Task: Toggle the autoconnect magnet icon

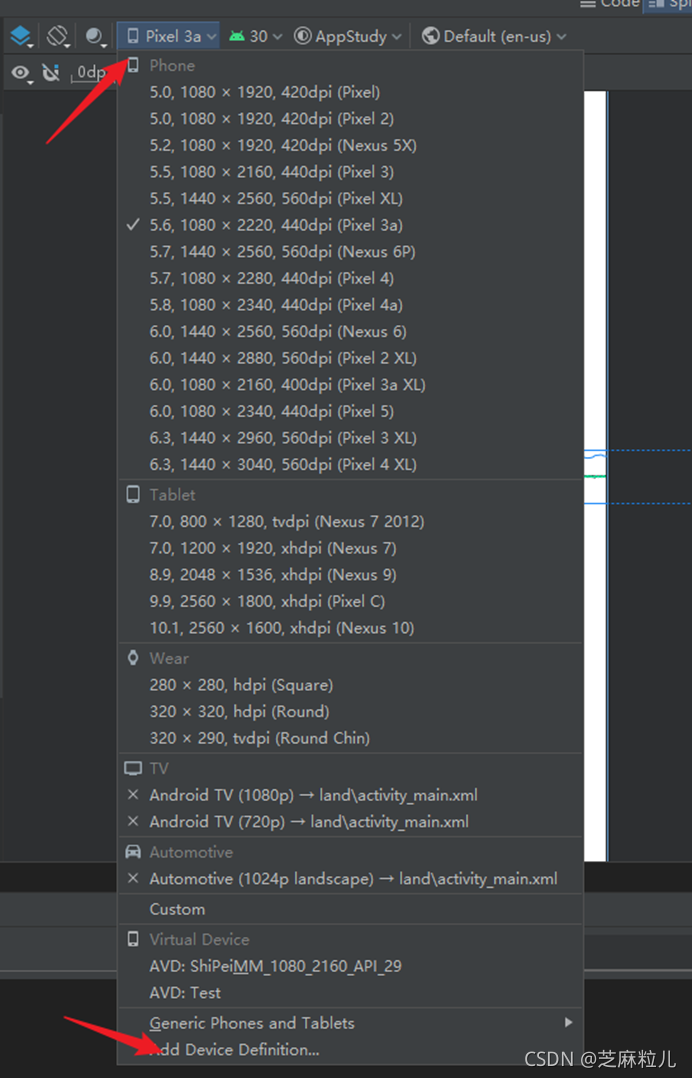Action: [51, 72]
